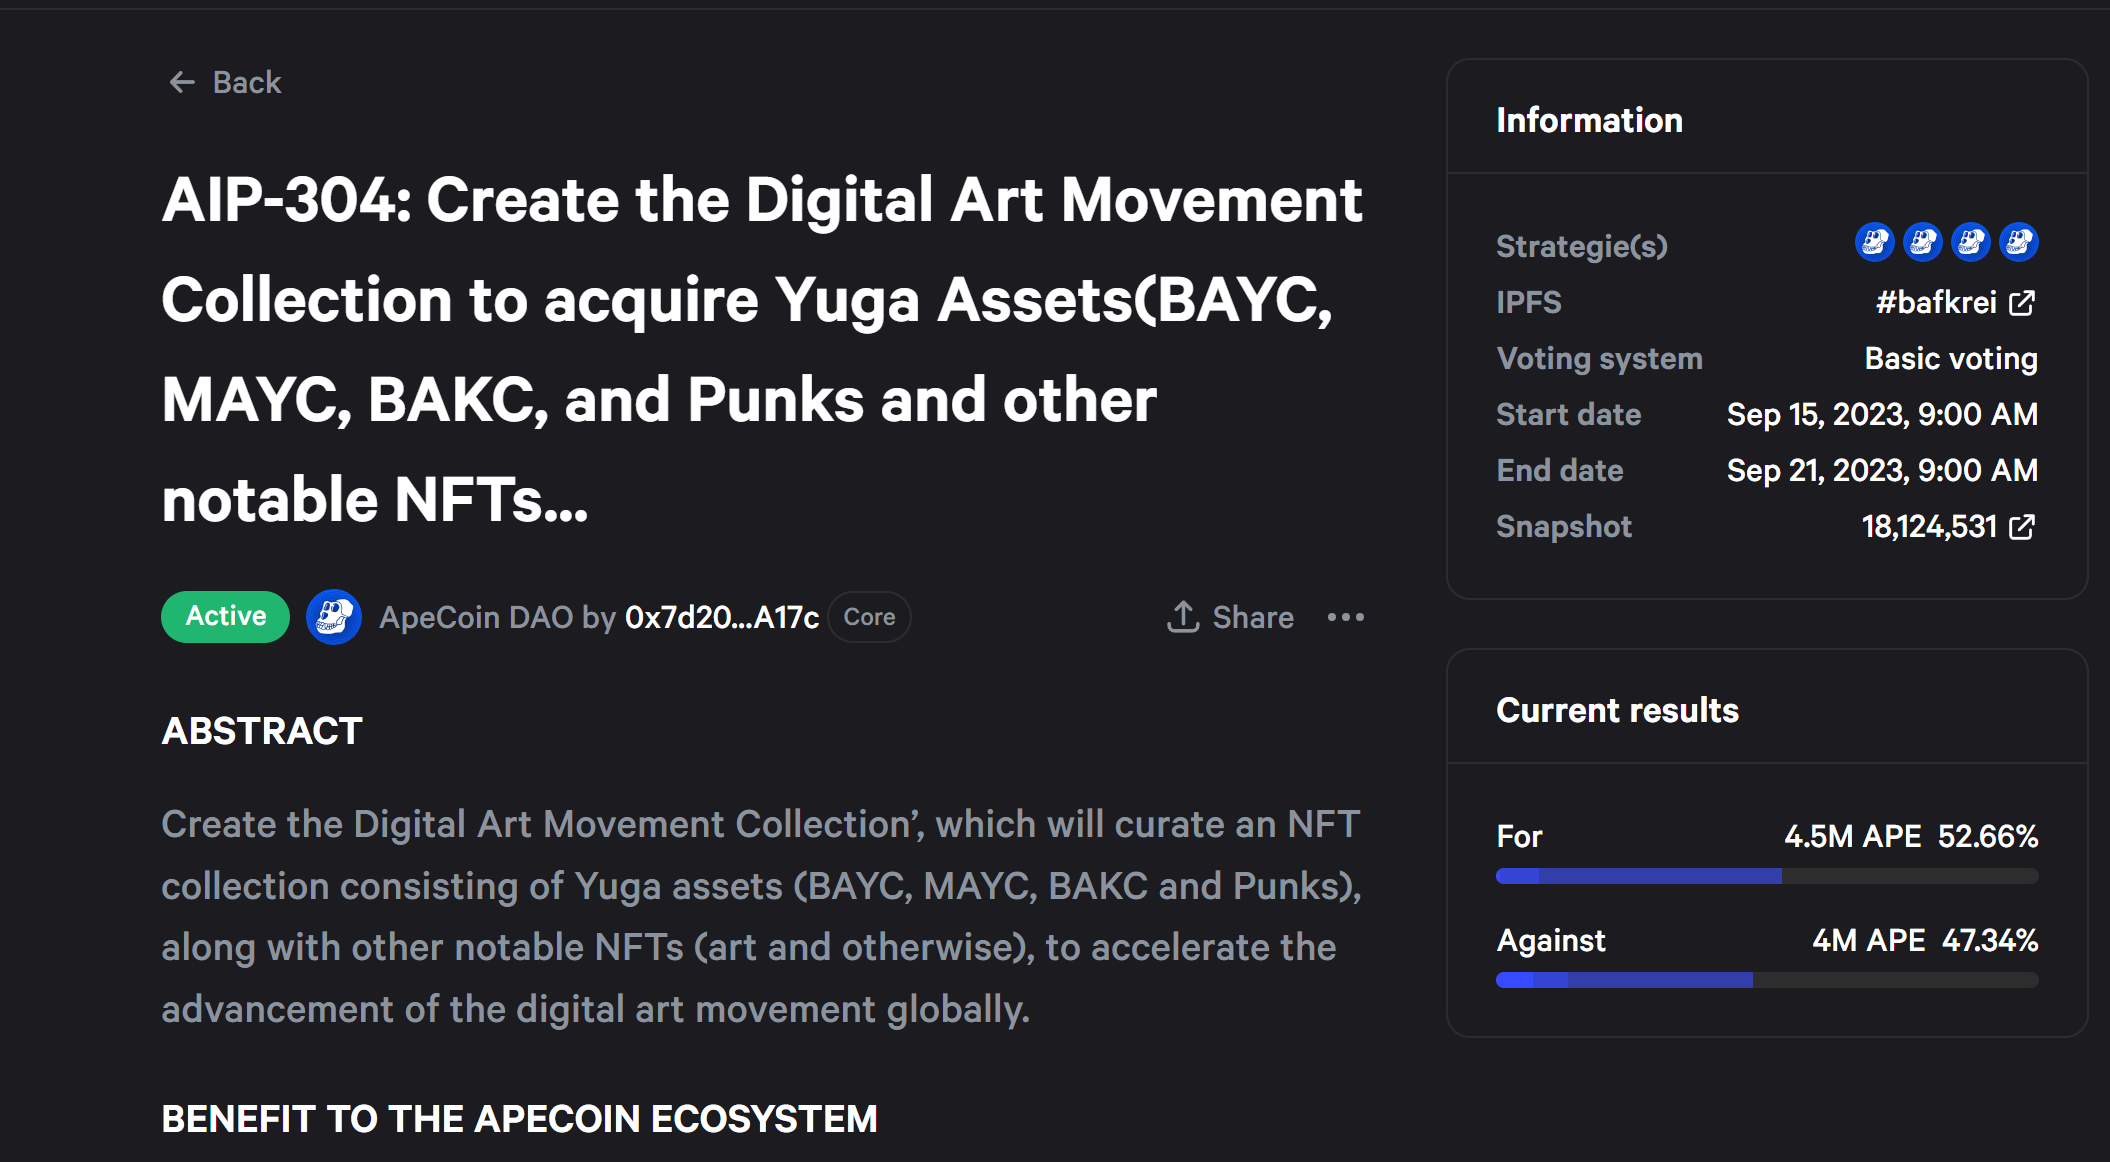This screenshot has height=1162, width=2110.
Task: Click the second strategy ape icon
Action: click(1922, 243)
